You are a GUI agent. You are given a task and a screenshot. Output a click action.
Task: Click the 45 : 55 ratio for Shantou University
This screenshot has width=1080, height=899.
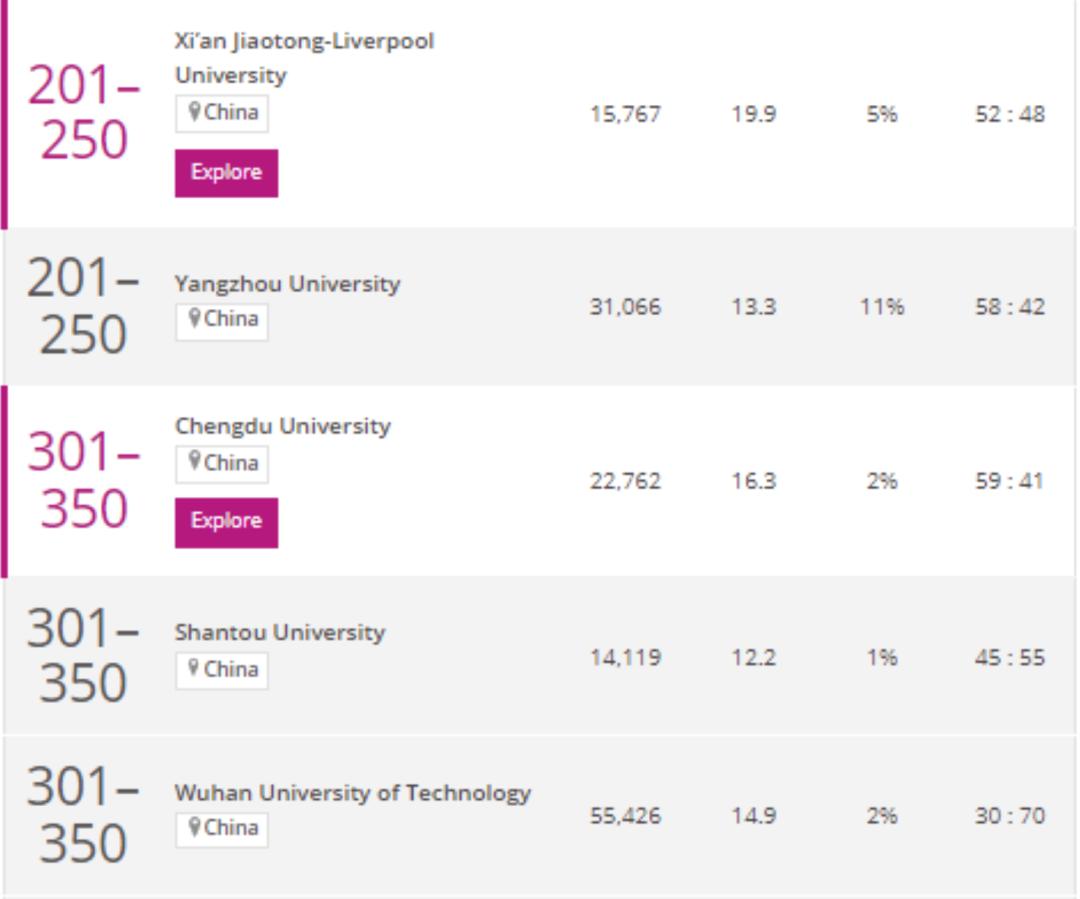[1010, 658]
